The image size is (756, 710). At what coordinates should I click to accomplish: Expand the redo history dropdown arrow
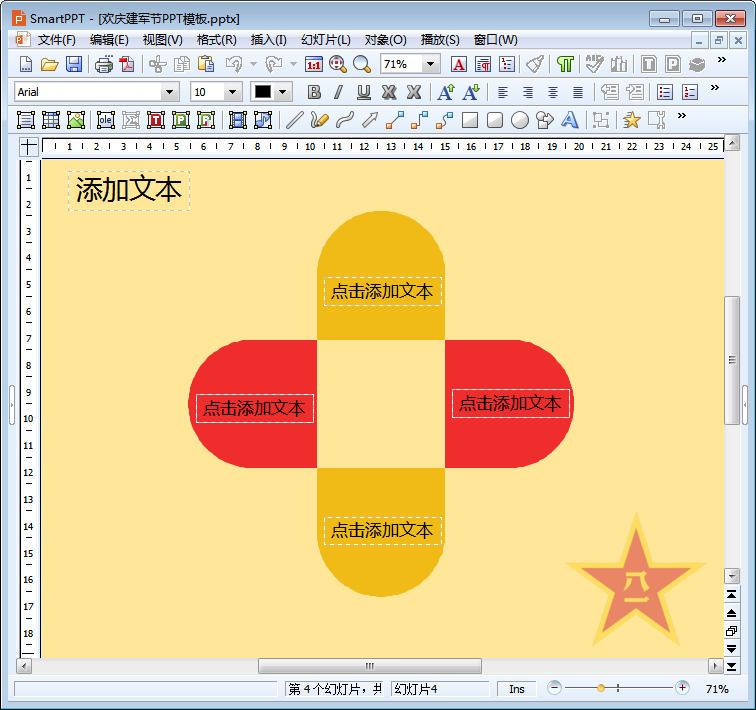coord(293,64)
